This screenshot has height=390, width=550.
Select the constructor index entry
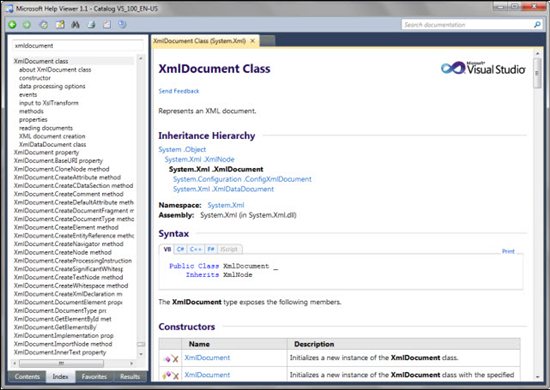35,78
